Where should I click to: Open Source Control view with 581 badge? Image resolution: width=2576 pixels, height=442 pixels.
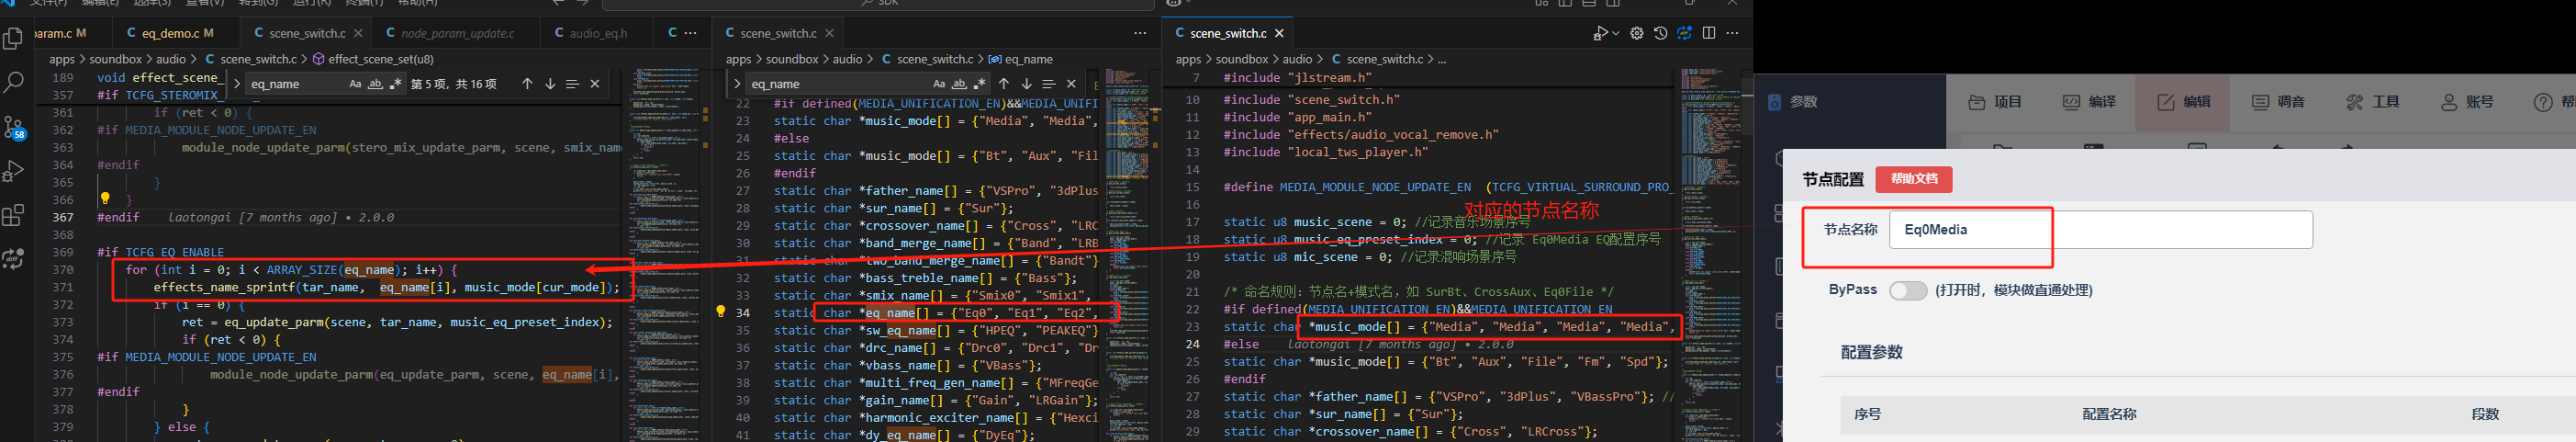(x=14, y=127)
